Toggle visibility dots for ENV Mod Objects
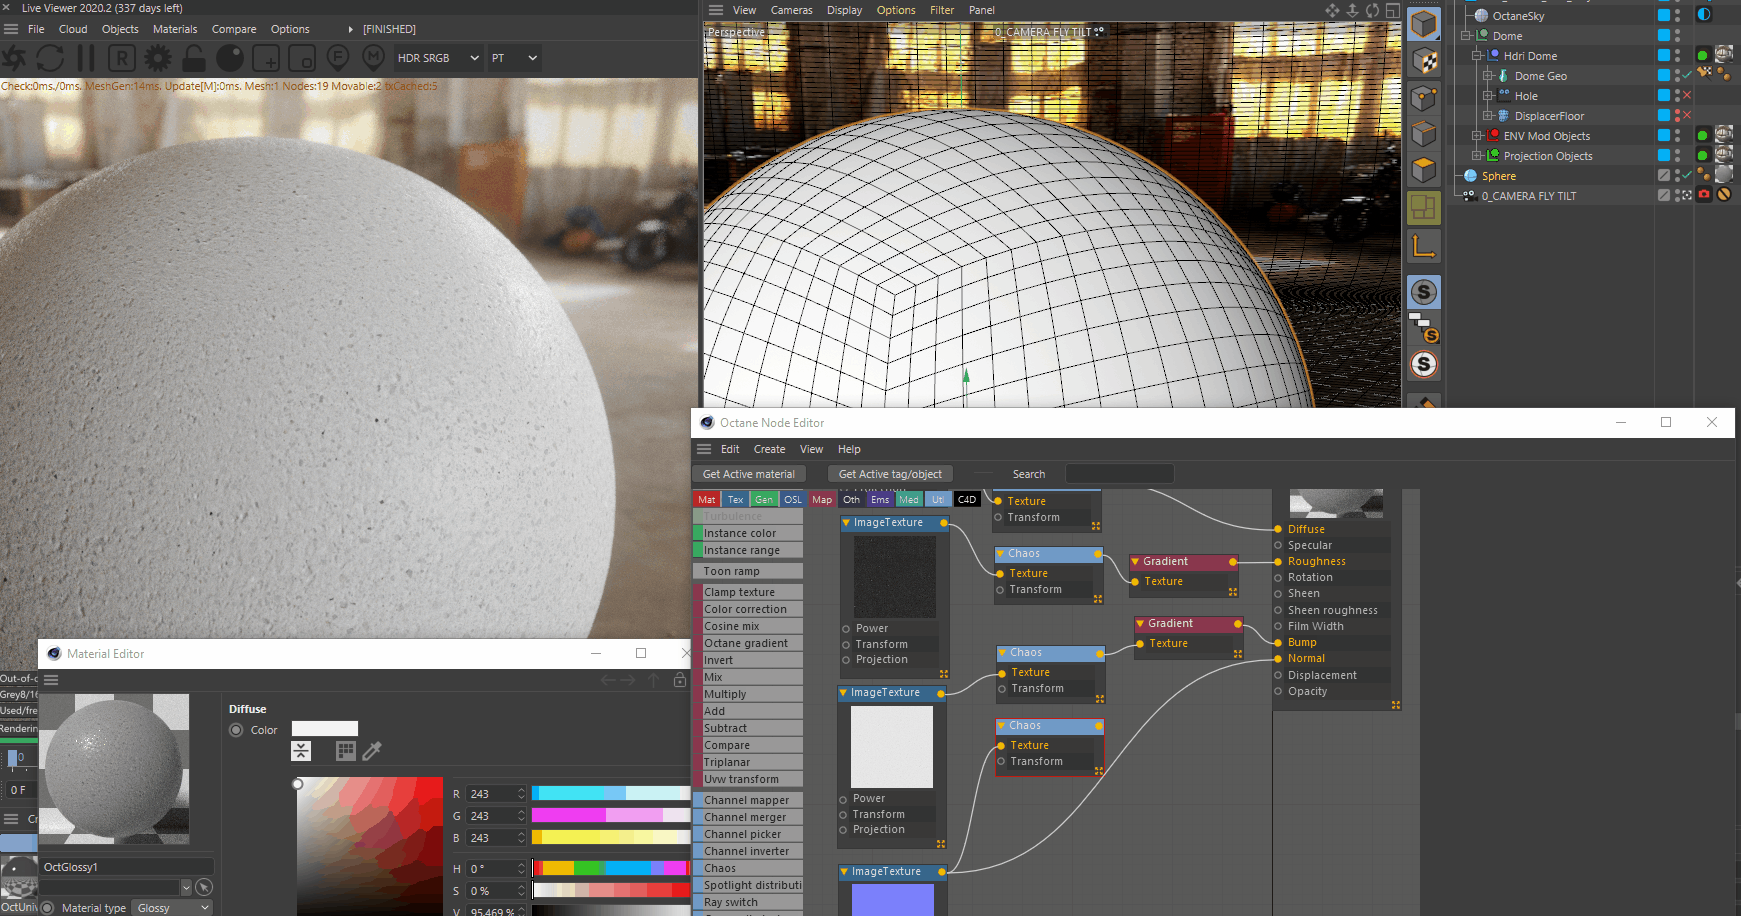 point(1678,135)
